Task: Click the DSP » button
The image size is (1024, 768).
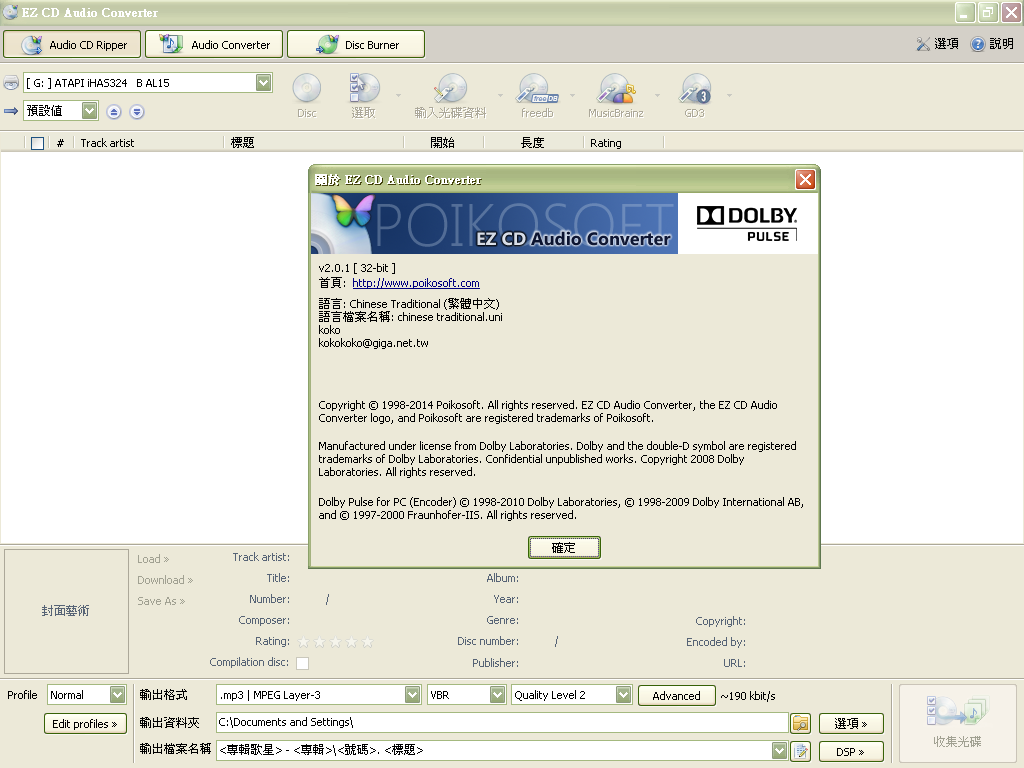Action: pos(851,752)
